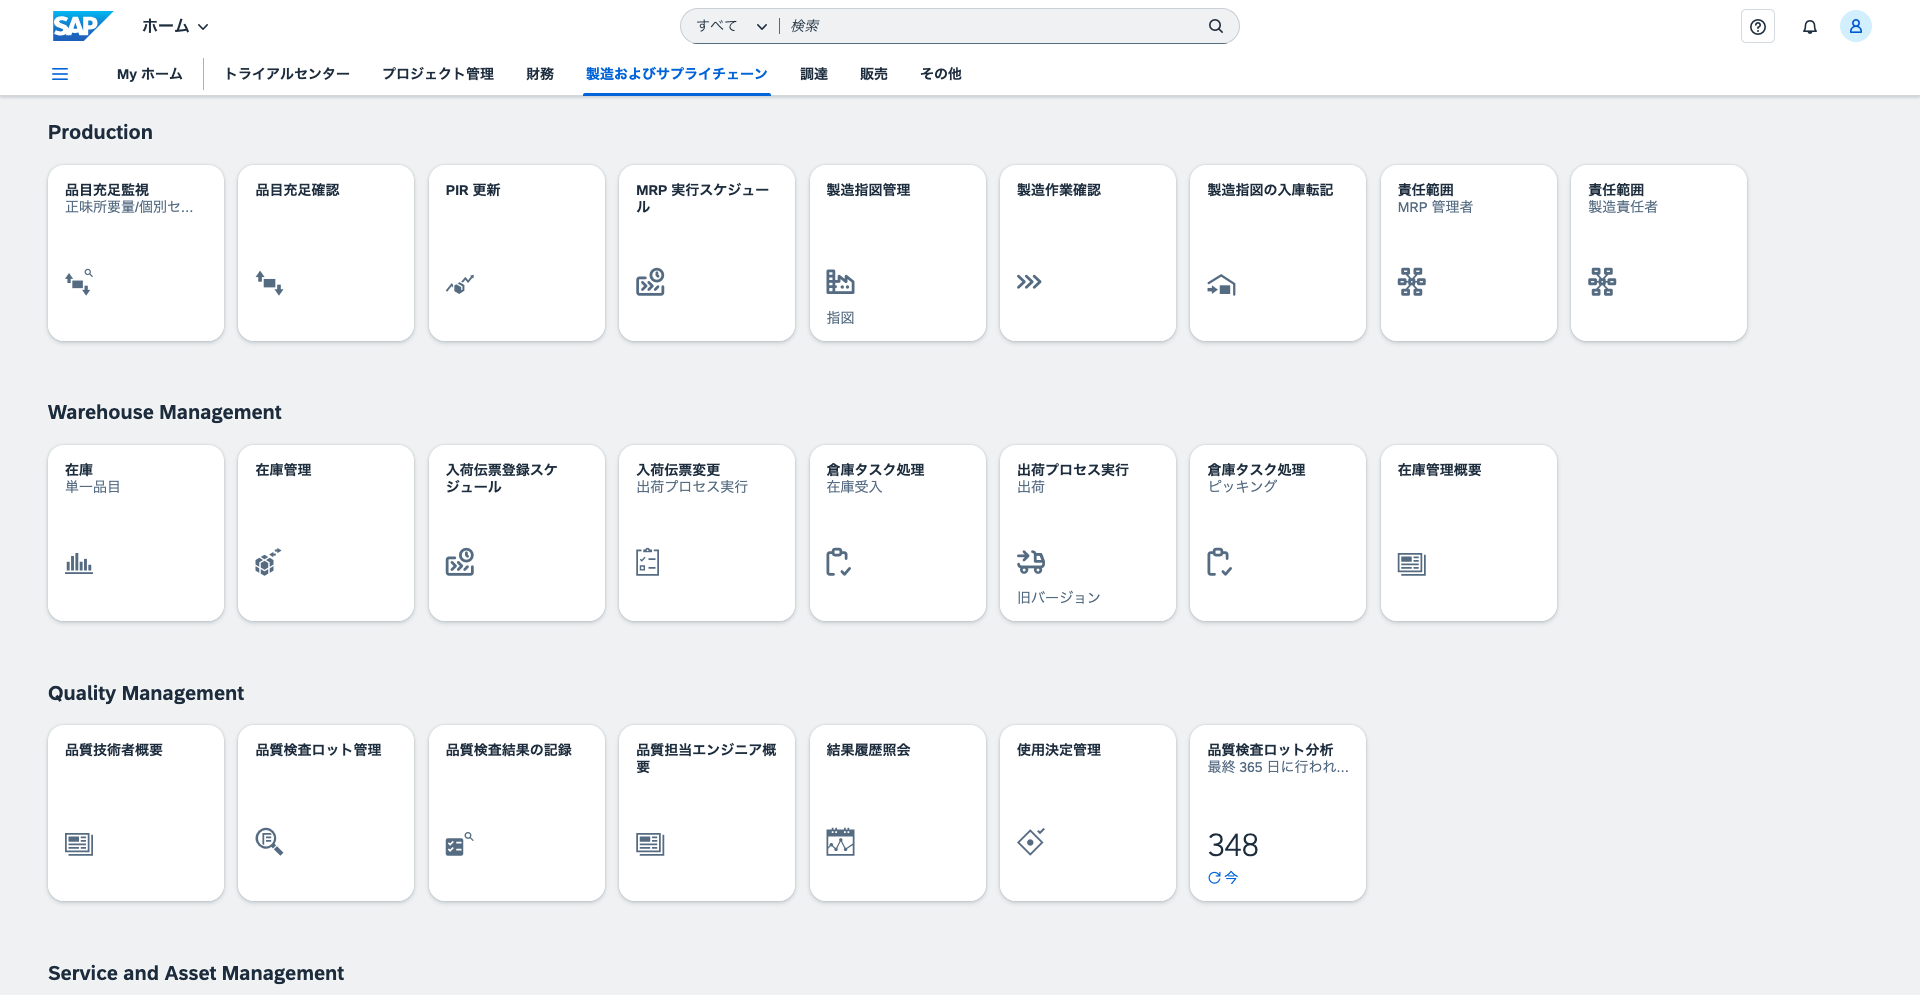Open the 品質検査結果の記録 tile icon
This screenshot has width=1920, height=995.
460,844
